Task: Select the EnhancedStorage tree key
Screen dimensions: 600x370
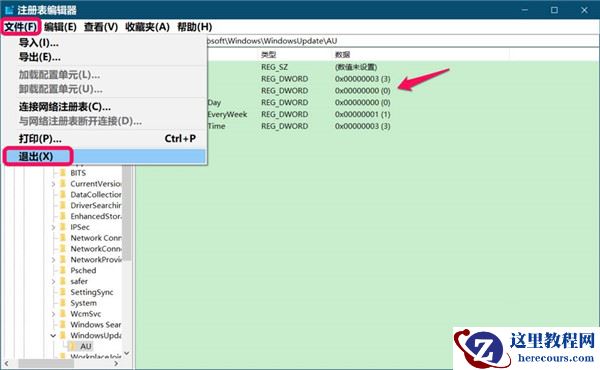Action: 96,216
